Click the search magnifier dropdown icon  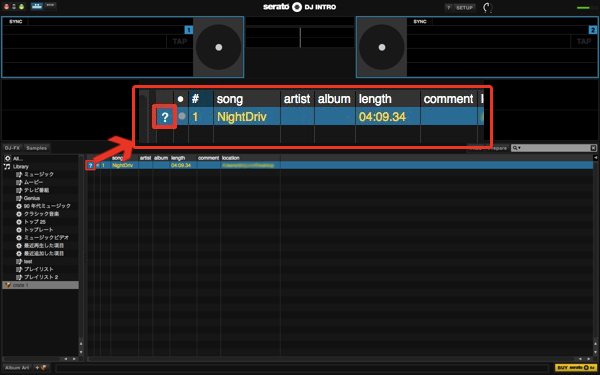point(516,148)
